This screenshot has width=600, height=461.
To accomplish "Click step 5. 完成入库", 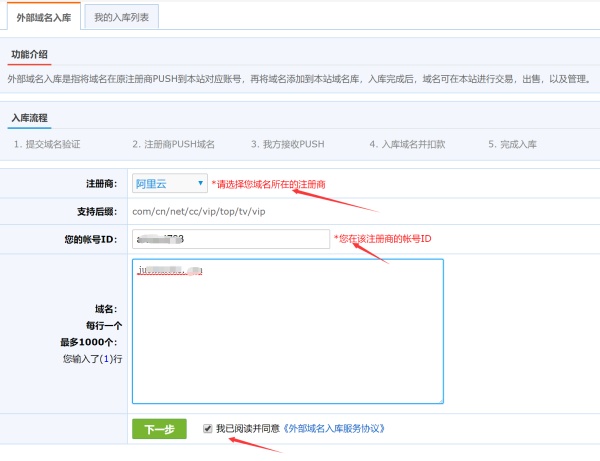I will [x=512, y=144].
